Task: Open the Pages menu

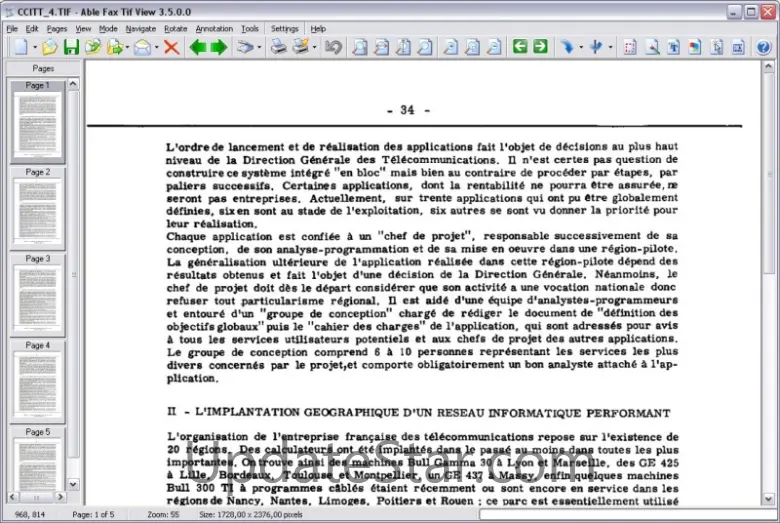Action: [57, 29]
